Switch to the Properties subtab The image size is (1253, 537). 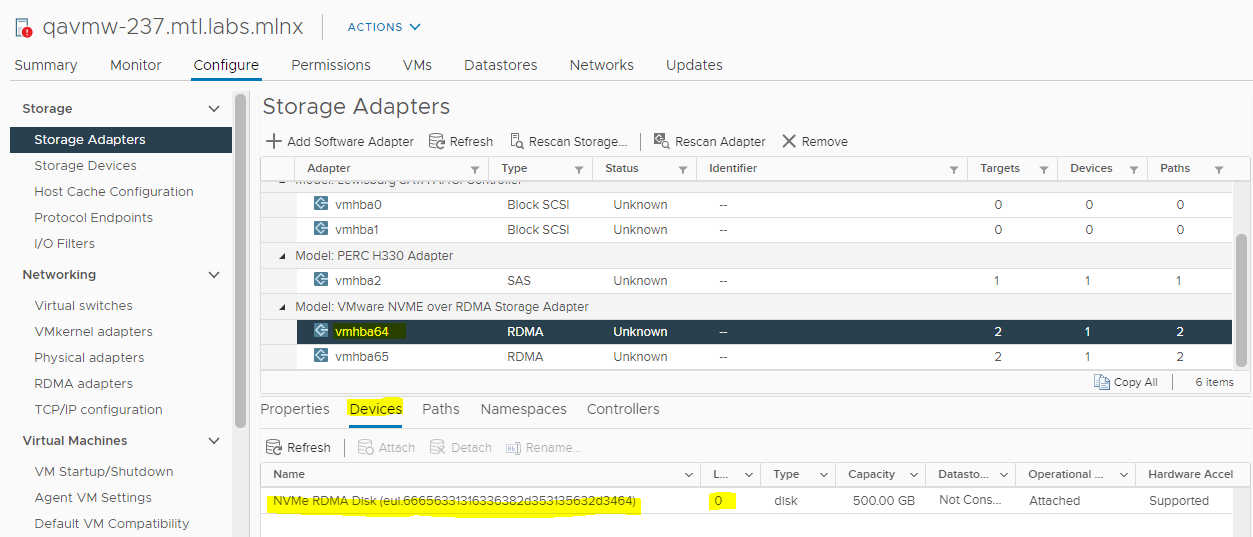(x=295, y=409)
